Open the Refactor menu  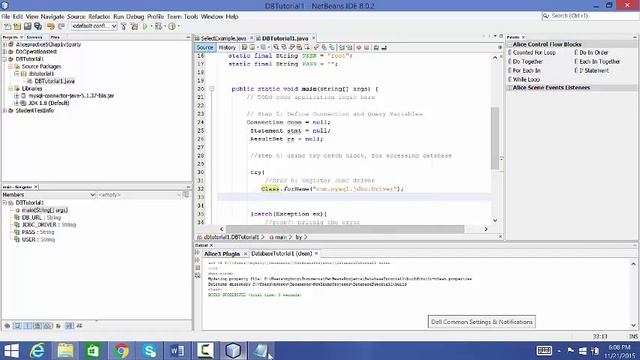[x=99, y=17]
